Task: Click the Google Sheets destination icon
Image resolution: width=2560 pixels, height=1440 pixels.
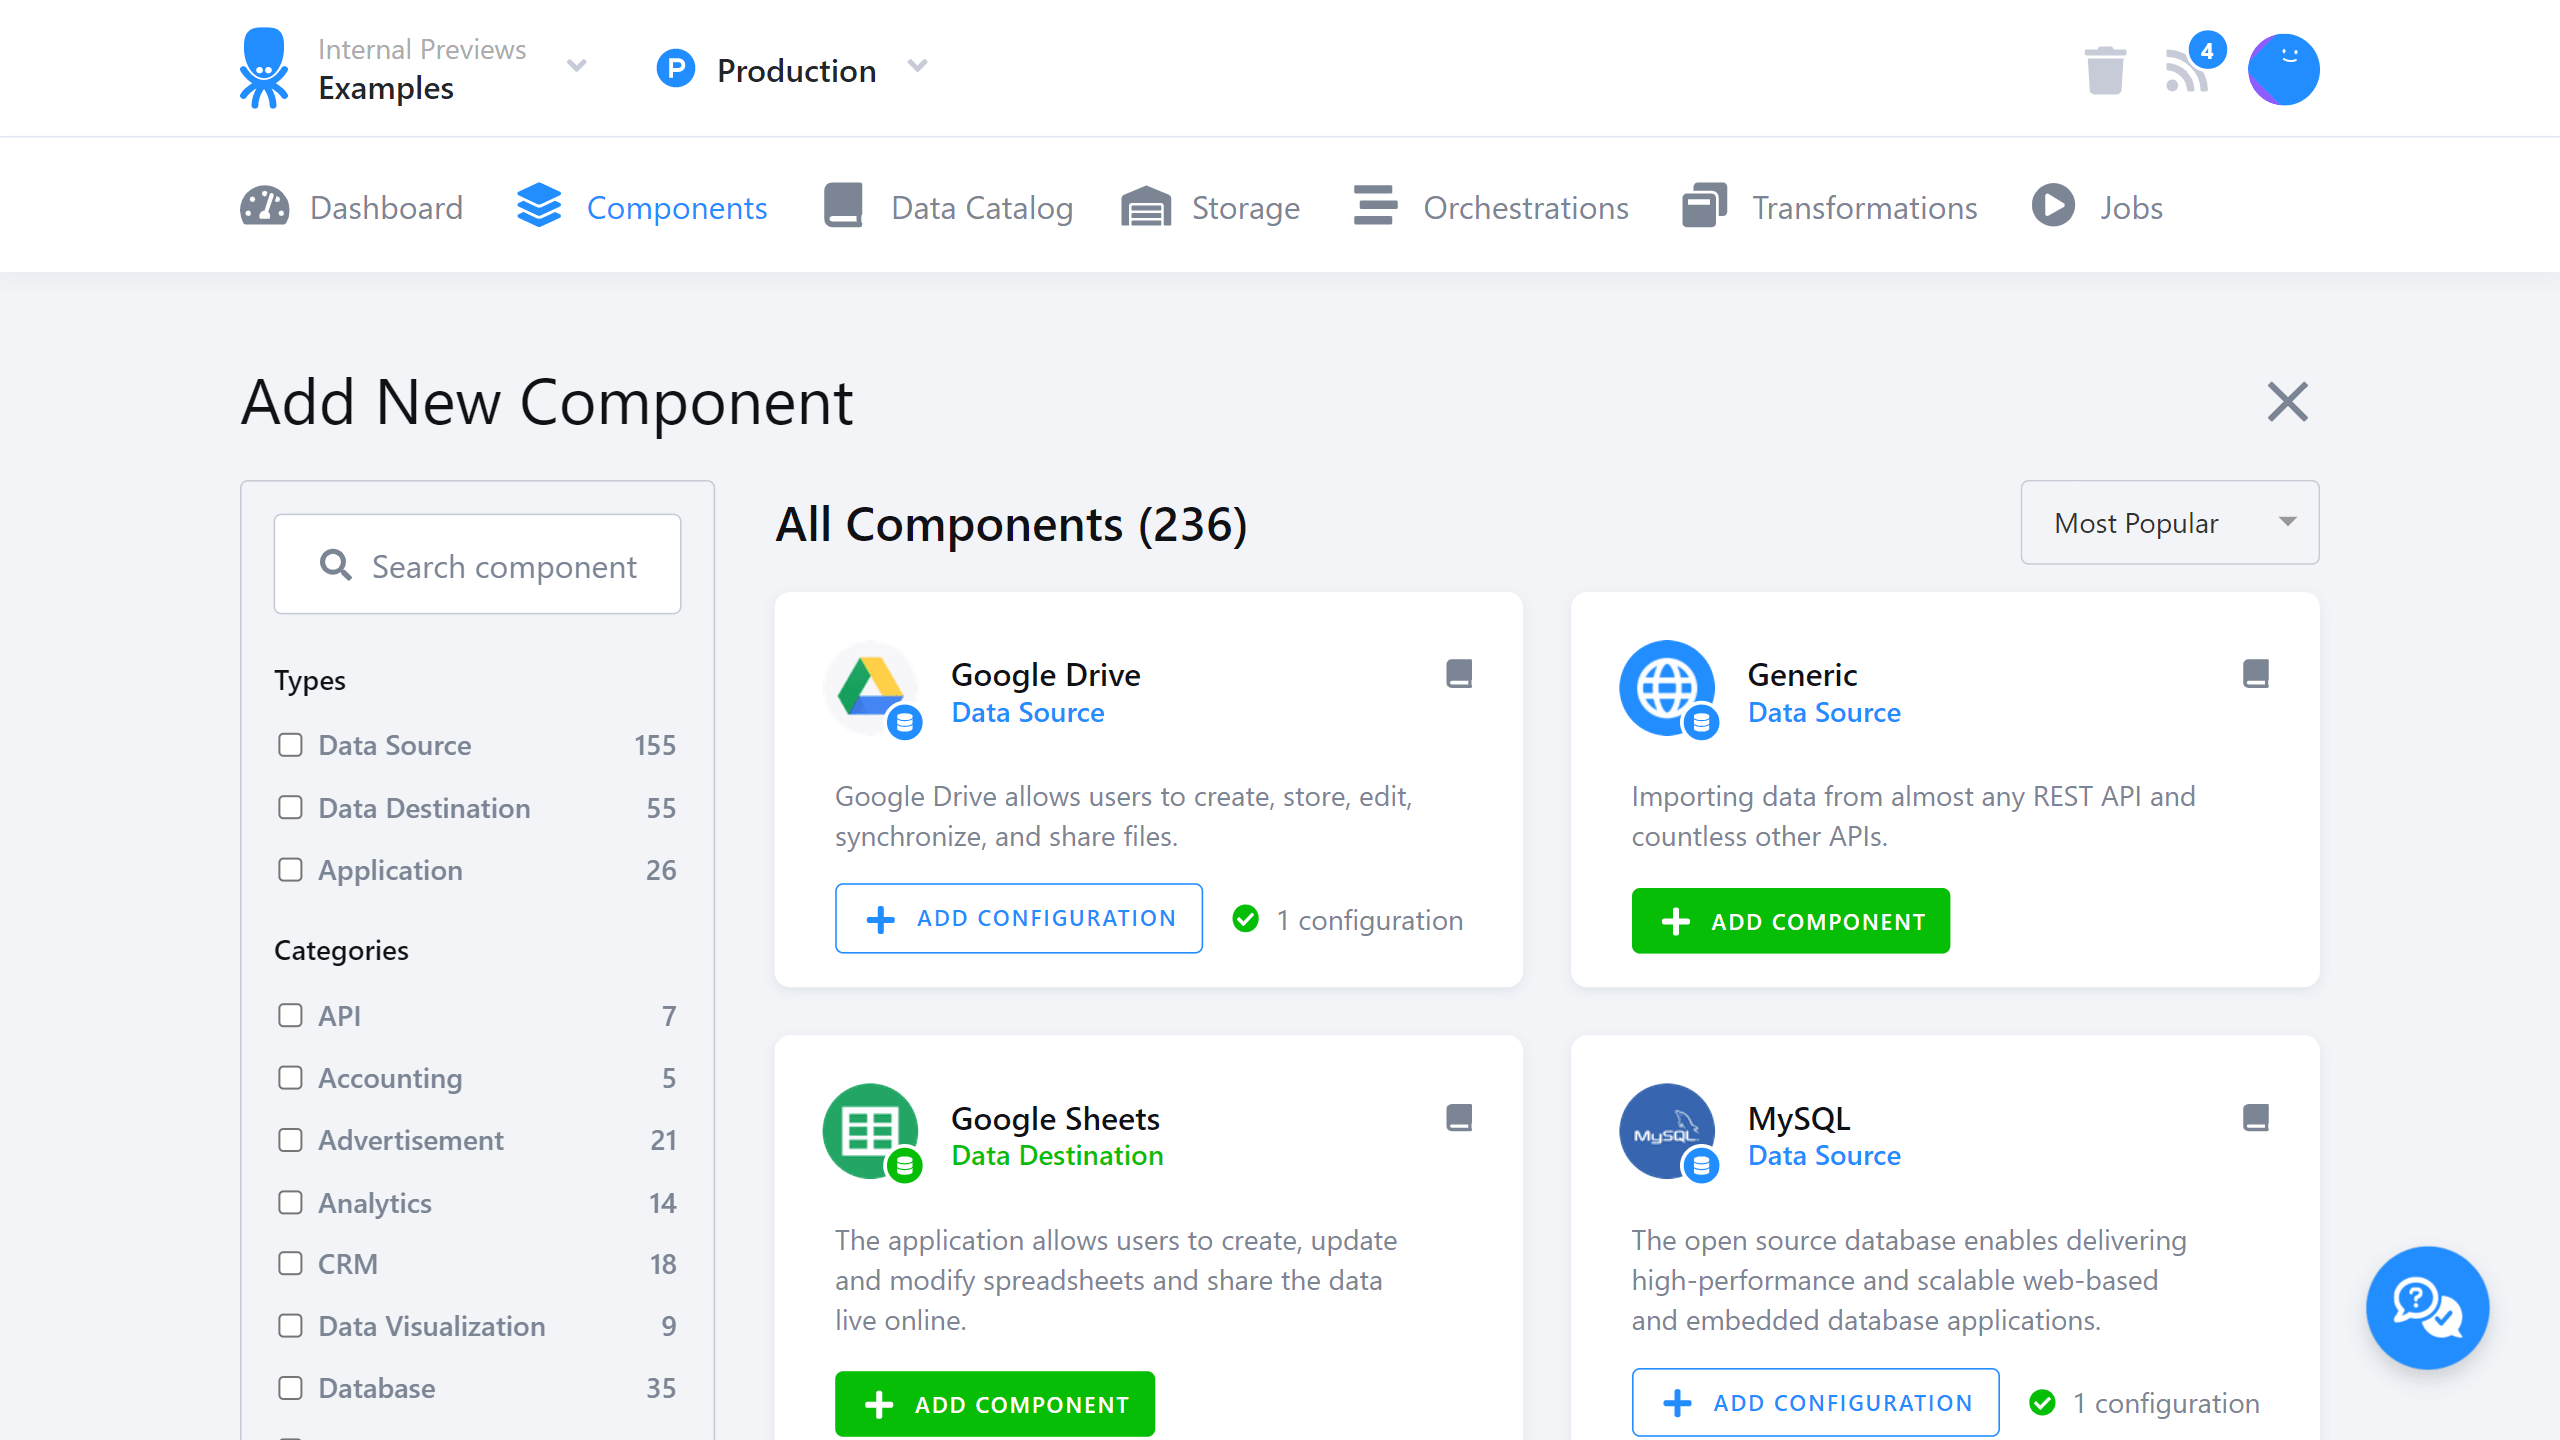Action: pyautogui.click(x=870, y=1132)
